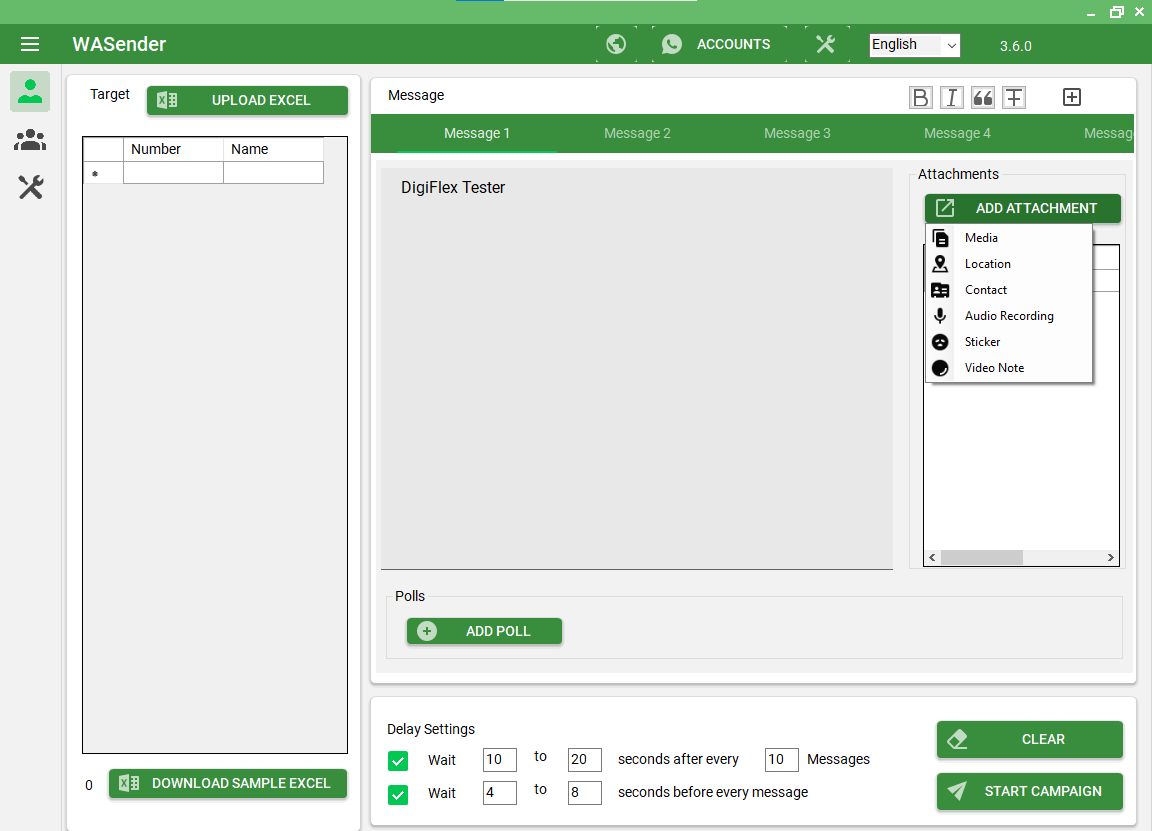1152x831 pixels.
Task: Choose Contact from the attachment menu
Action: pyautogui.click(x=1009, y=290)
